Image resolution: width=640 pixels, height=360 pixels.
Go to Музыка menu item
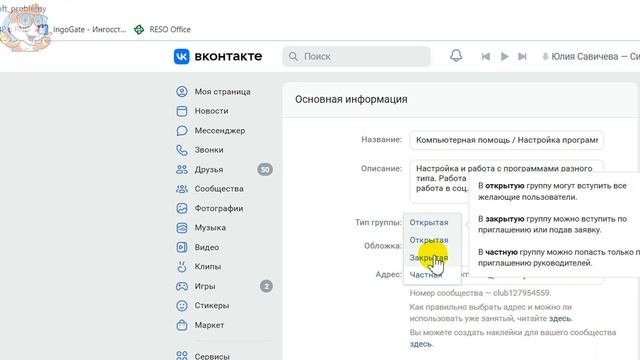tap(210, 227)
